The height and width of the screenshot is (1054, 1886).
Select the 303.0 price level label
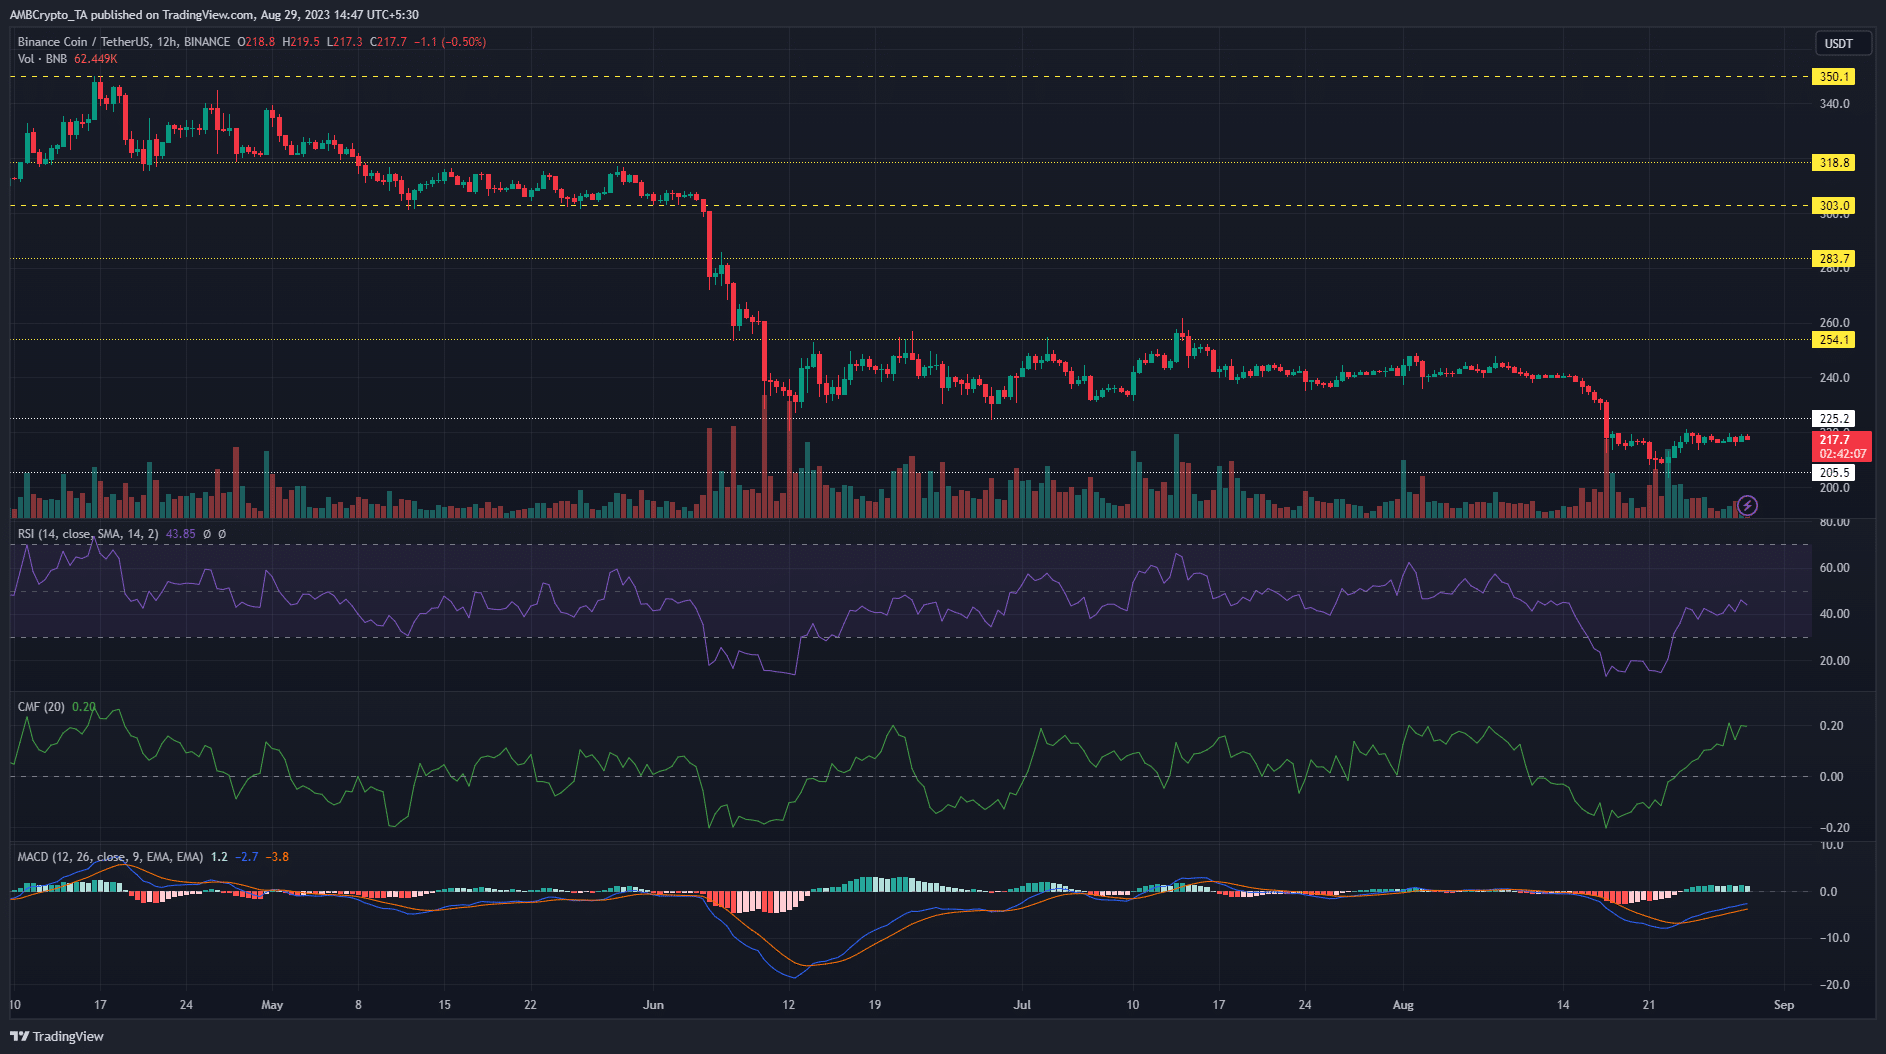1833,205
